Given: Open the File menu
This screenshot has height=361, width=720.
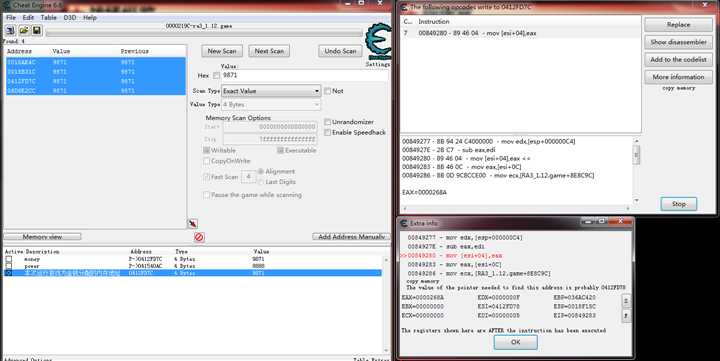Looking at the screenshot, I should (x=11, y=17).
